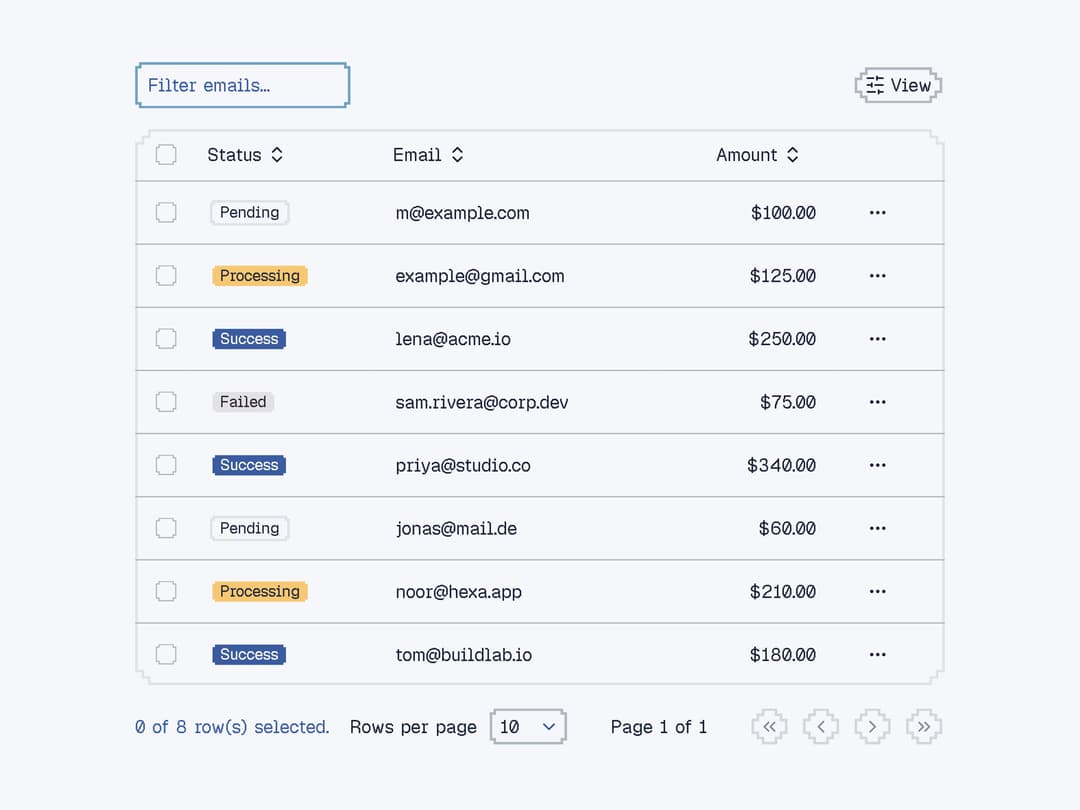Click the 'Page 1 of 1' indicator
Image resolution: width=1080 pixels, height=810 pixels.
(x=658, y=727)
